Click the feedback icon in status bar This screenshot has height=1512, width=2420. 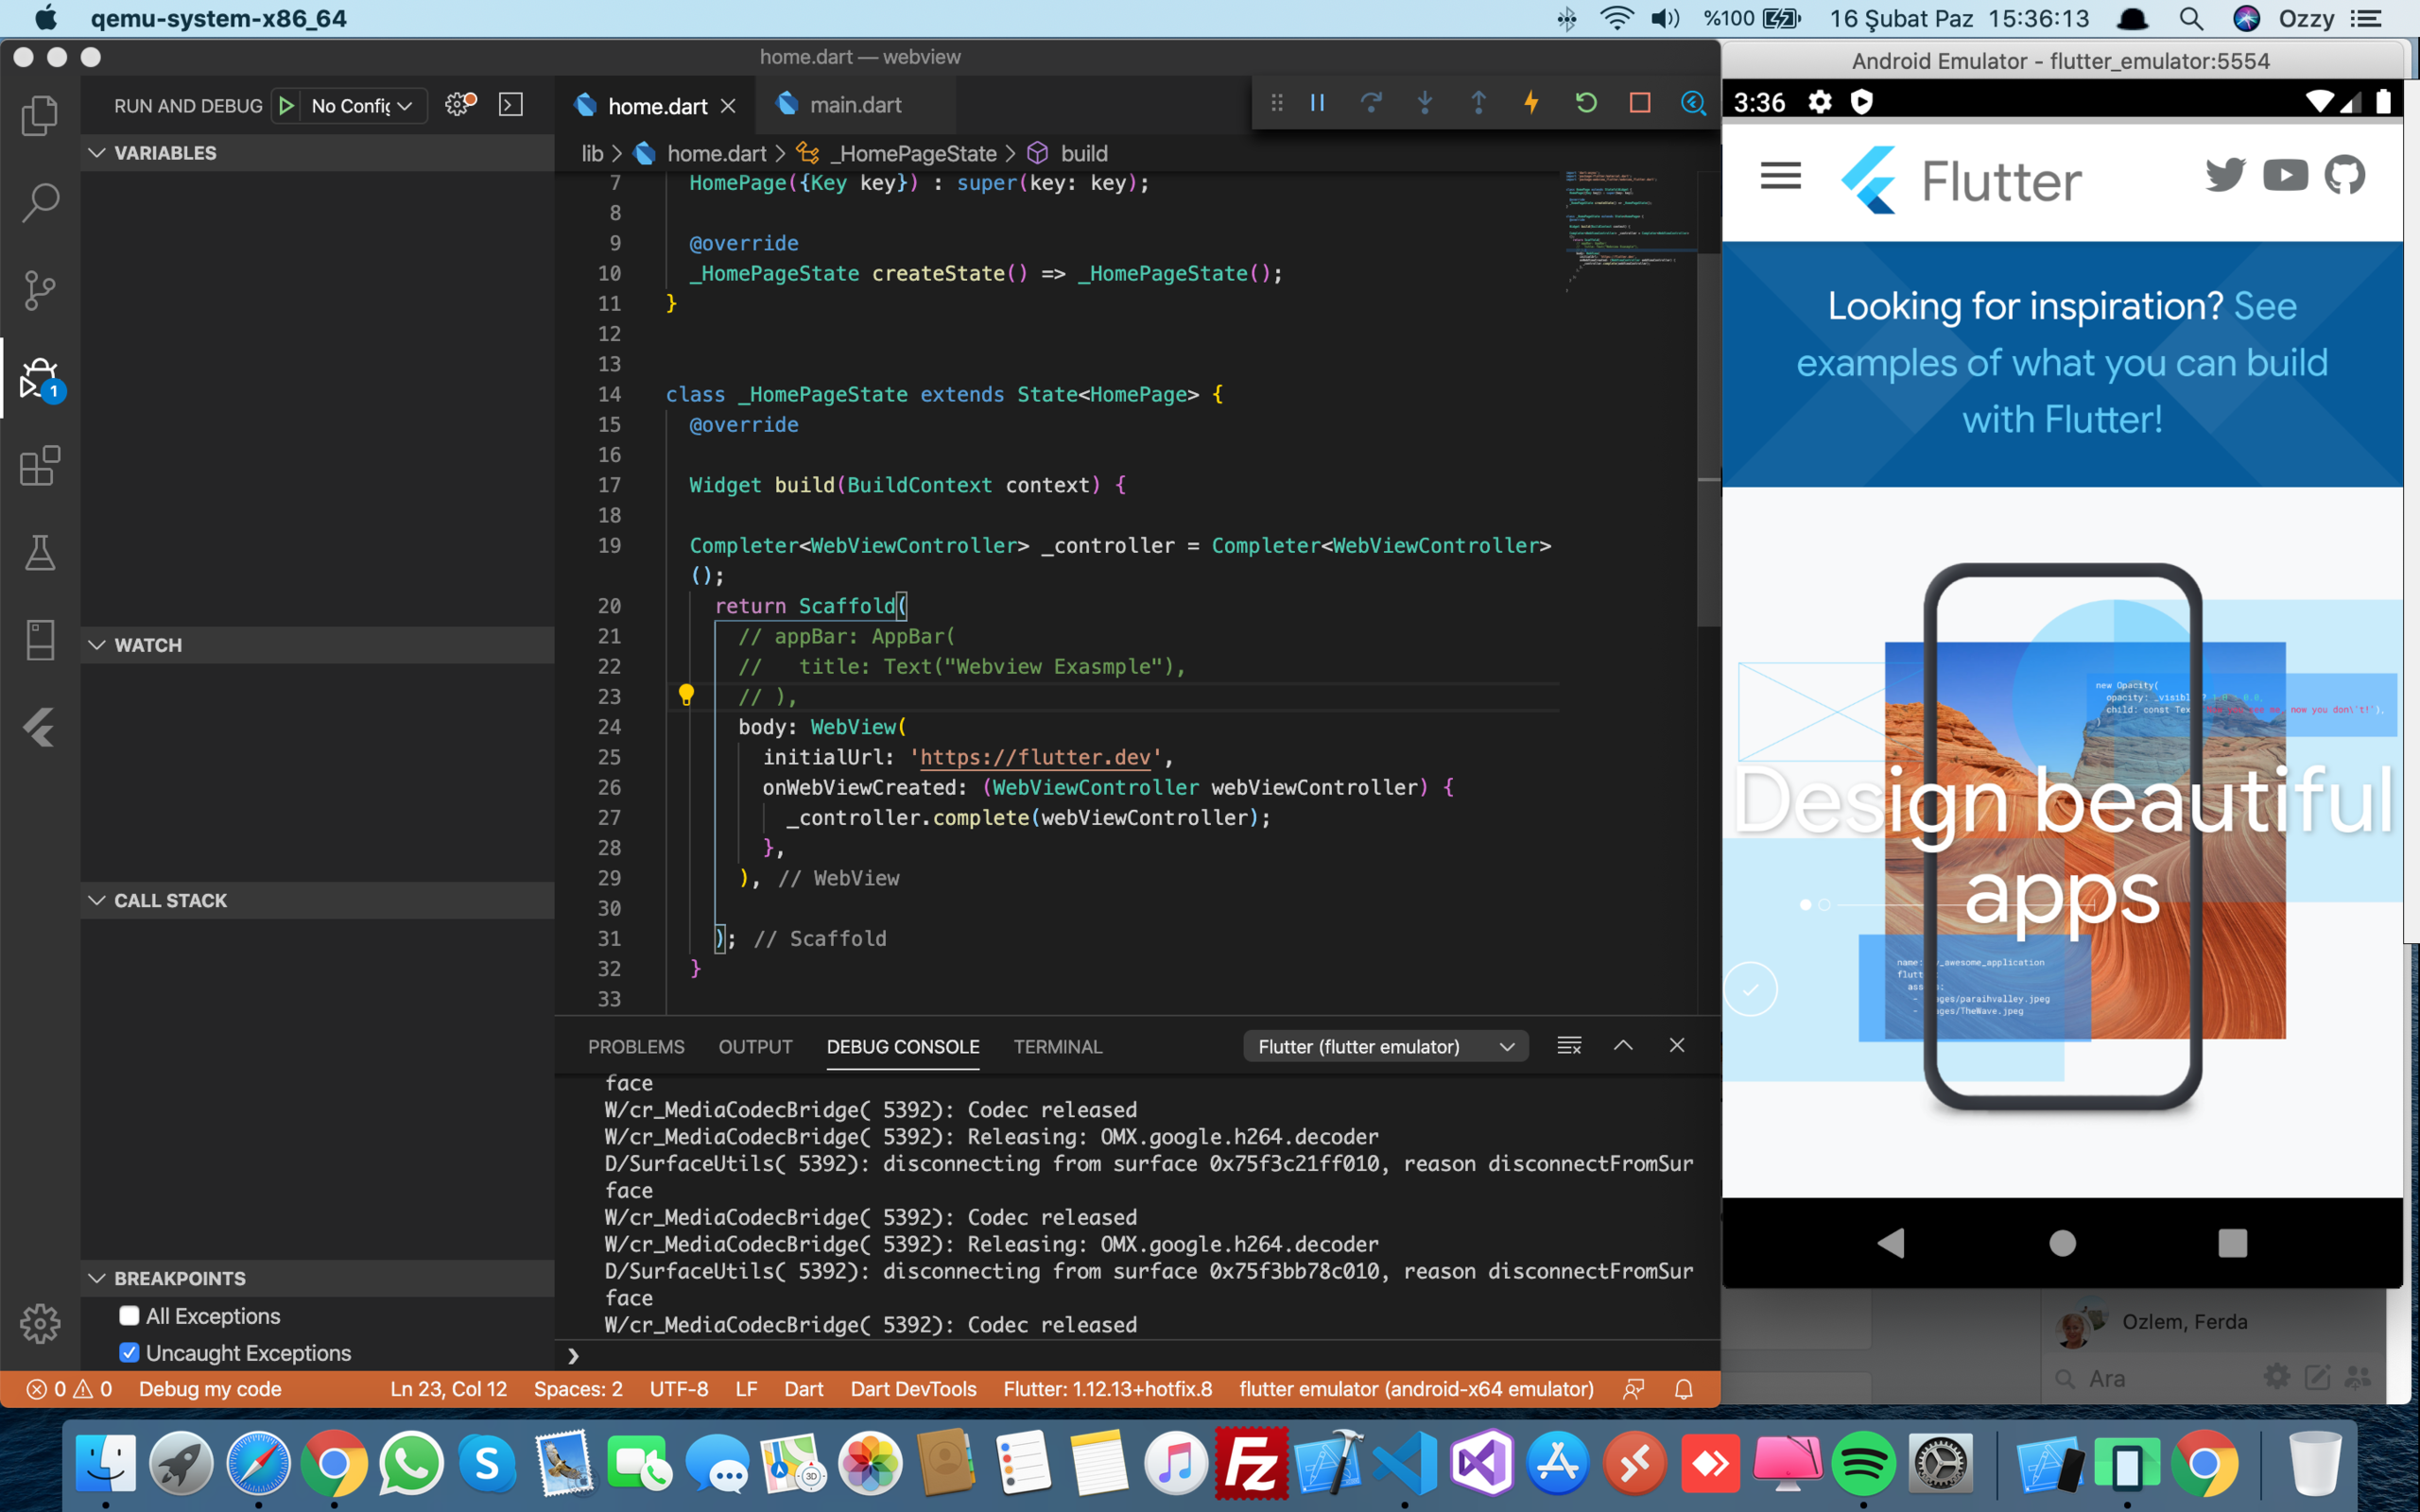pyautogui.click(x=1634, y=1389)
